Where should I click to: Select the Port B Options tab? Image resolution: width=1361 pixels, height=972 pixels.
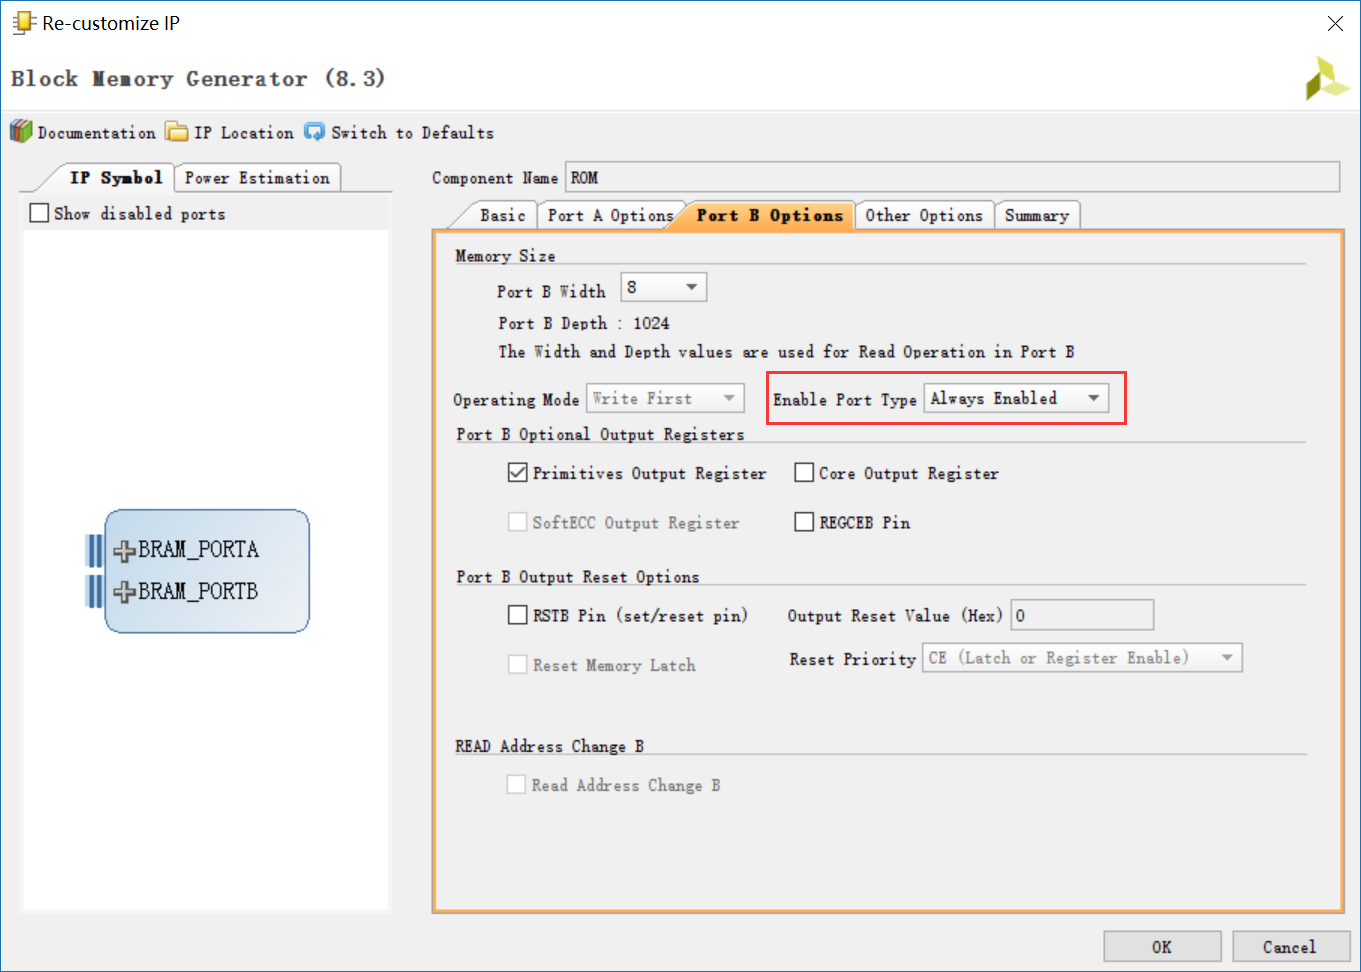[769, 215]
